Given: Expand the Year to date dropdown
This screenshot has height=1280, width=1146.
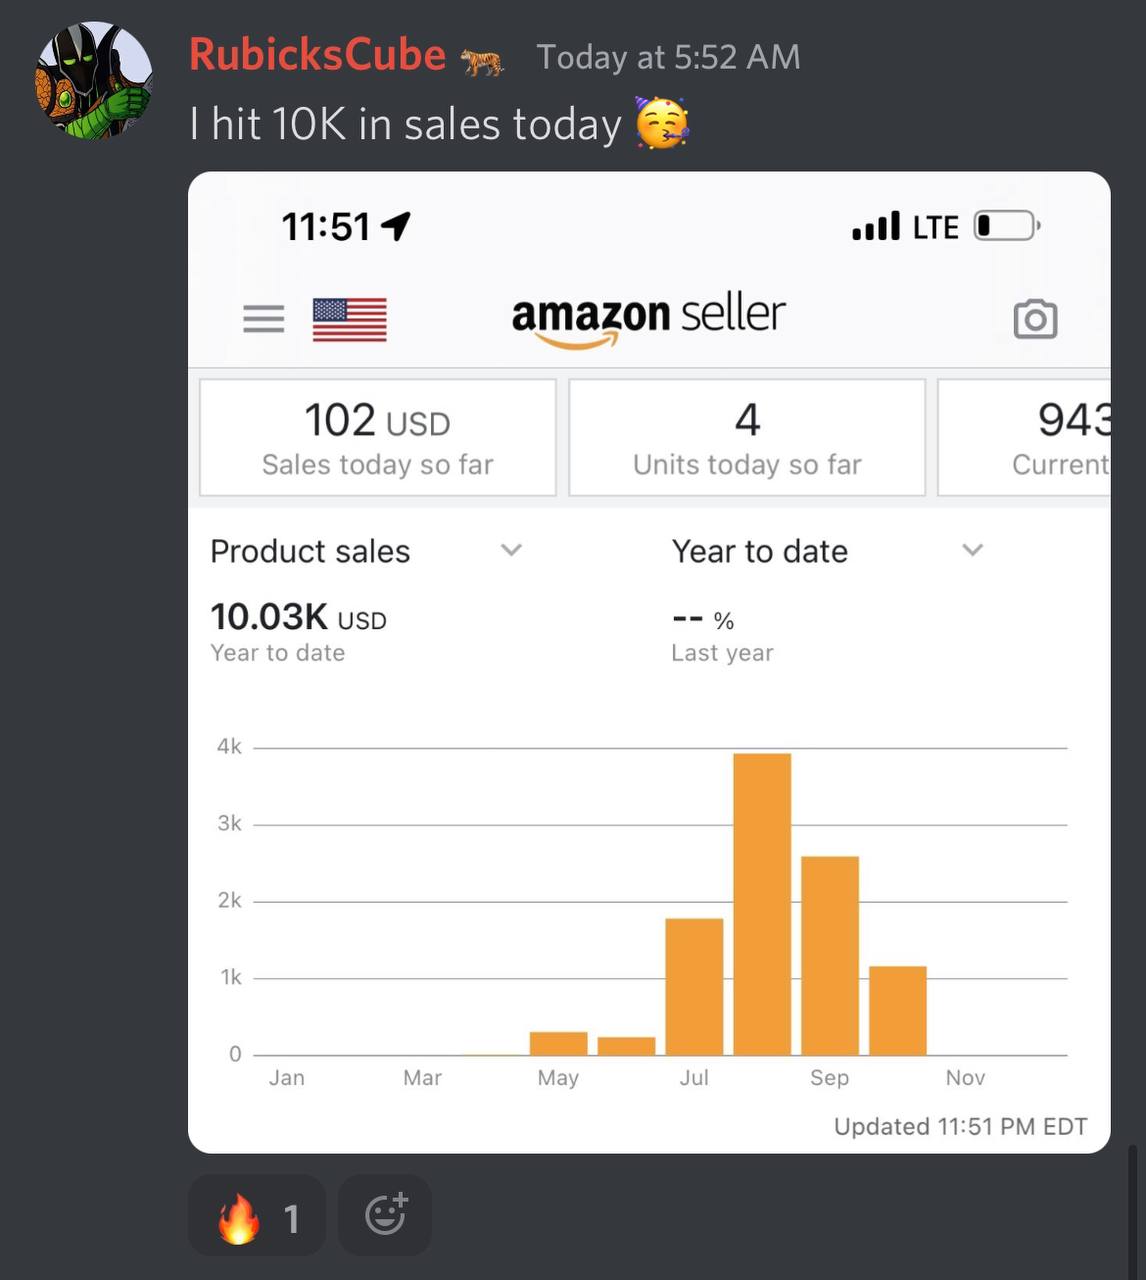Looking at the screenshot, I should pyautogui.click(x=828, y=551).
